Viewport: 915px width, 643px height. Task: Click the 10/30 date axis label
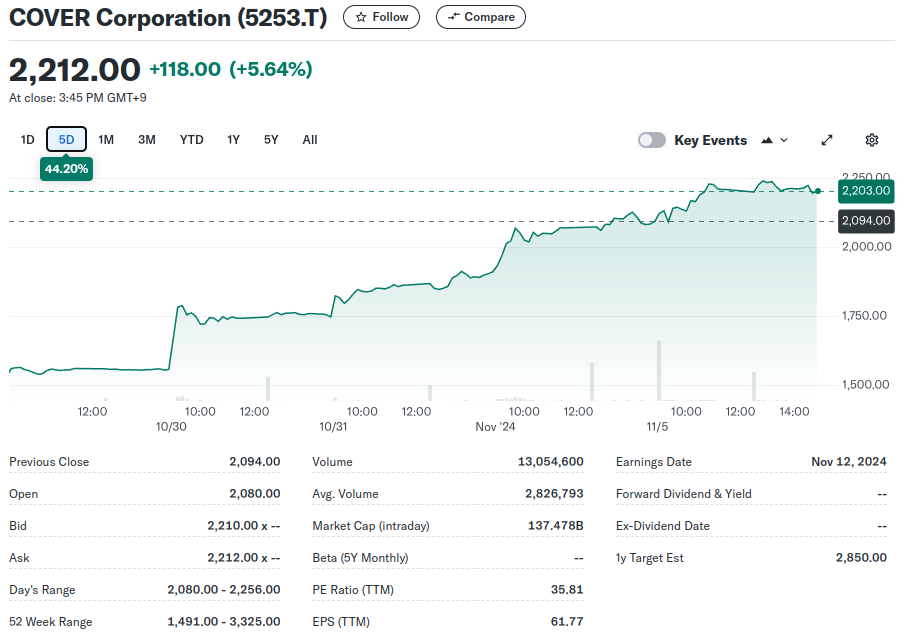pos(171,427)
